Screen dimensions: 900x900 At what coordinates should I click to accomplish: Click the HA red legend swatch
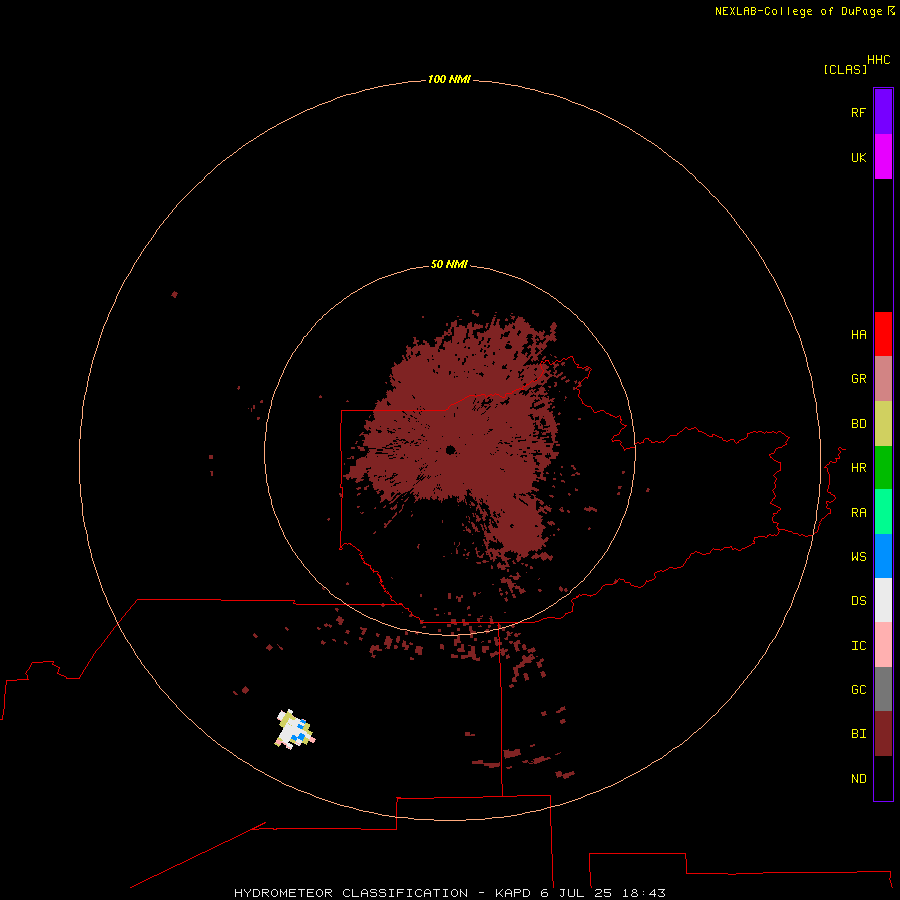883,334
